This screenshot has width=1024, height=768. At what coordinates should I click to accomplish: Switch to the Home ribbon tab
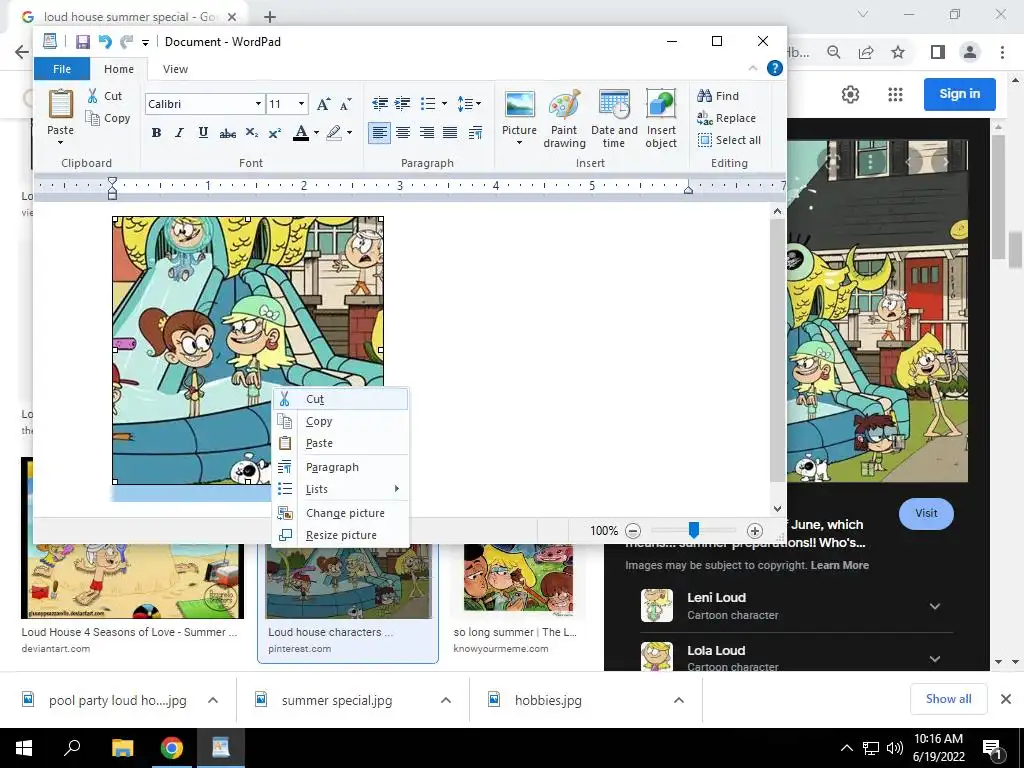click(119, 69)
